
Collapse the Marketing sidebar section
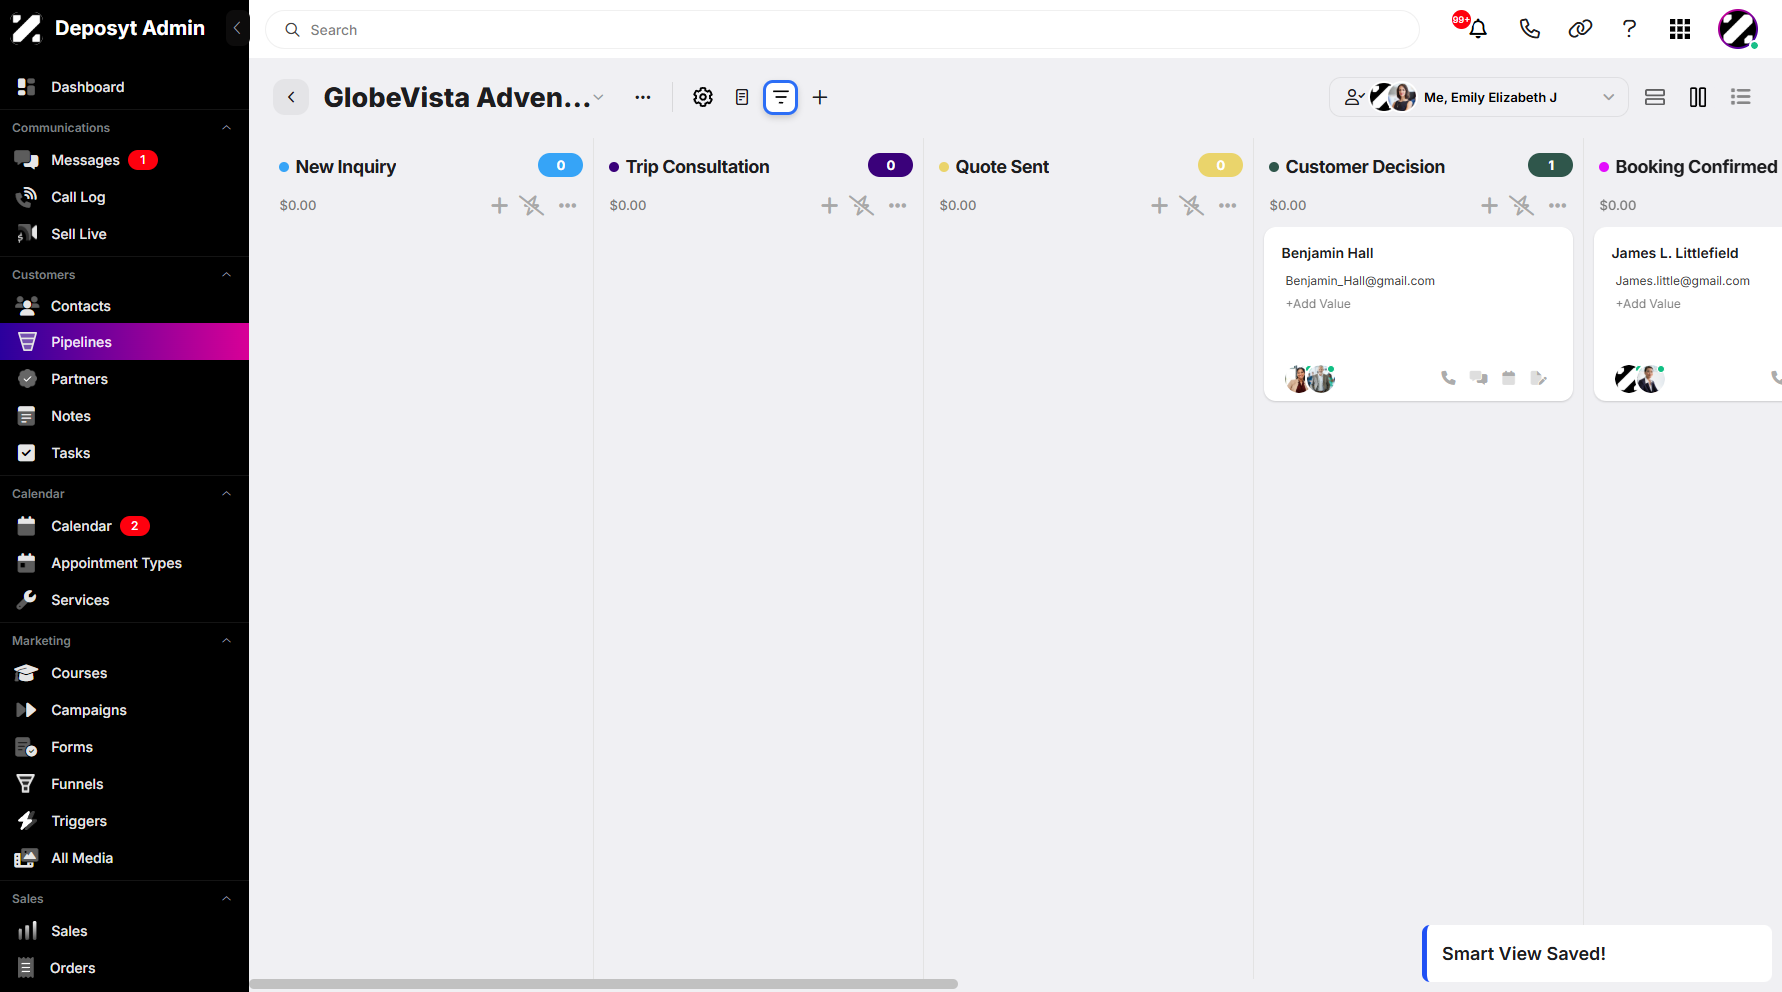tap(227, 641)
